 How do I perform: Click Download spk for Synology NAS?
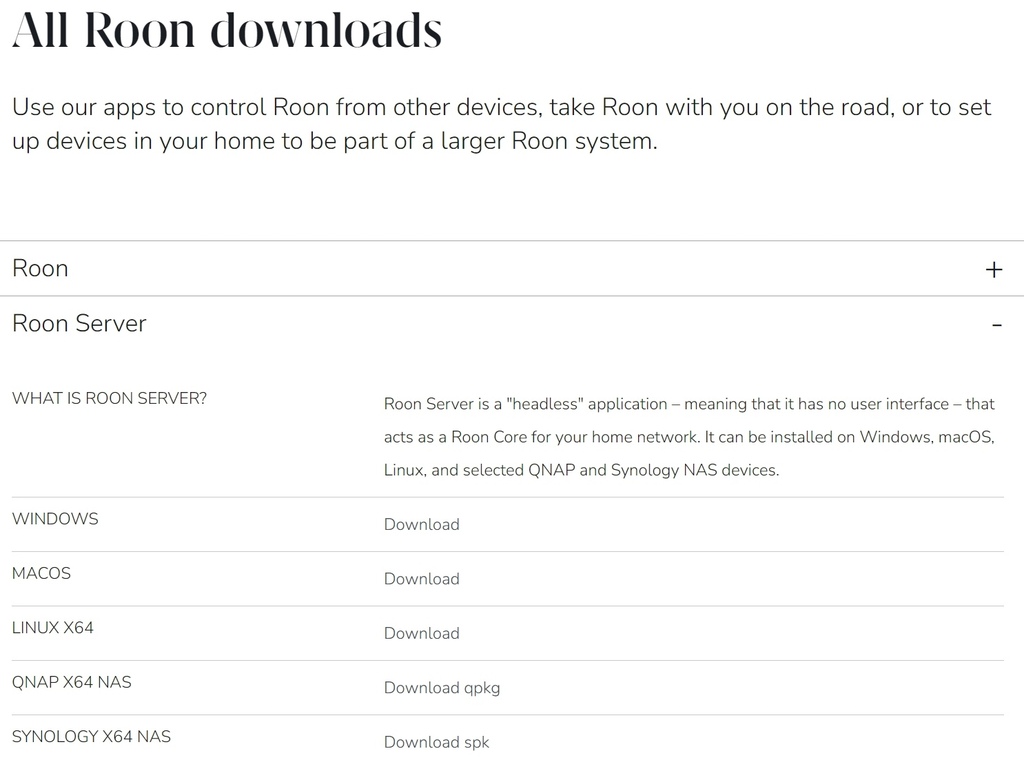click(436, 742)
